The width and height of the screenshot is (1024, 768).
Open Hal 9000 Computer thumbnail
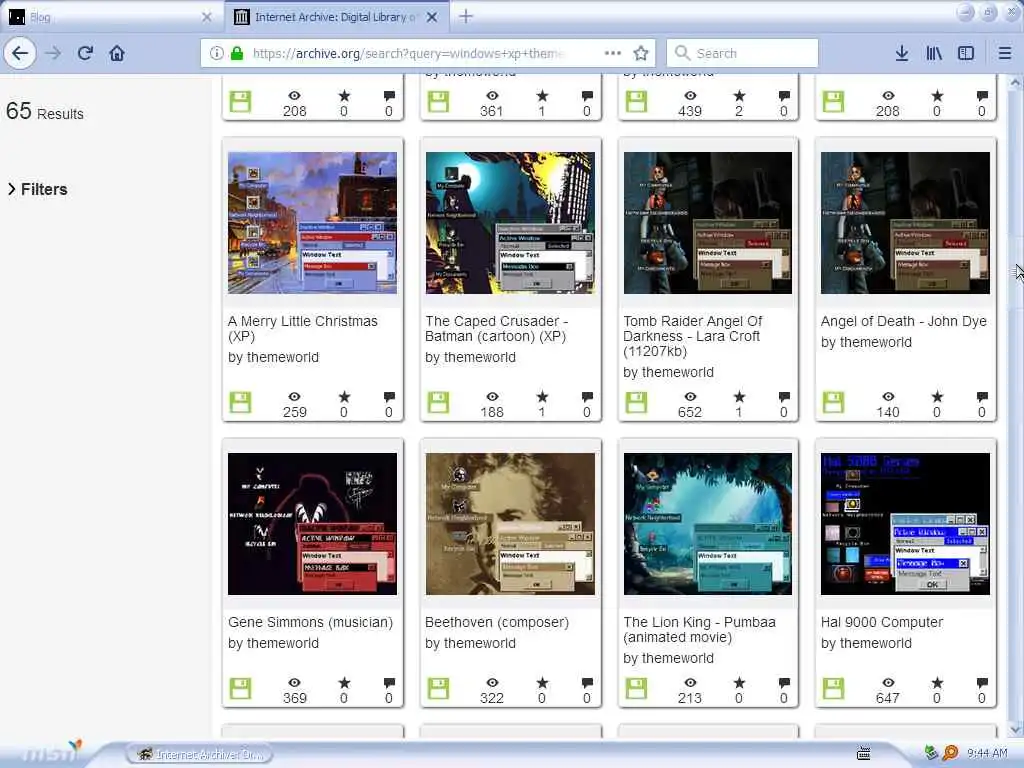[x=905, y=524]
